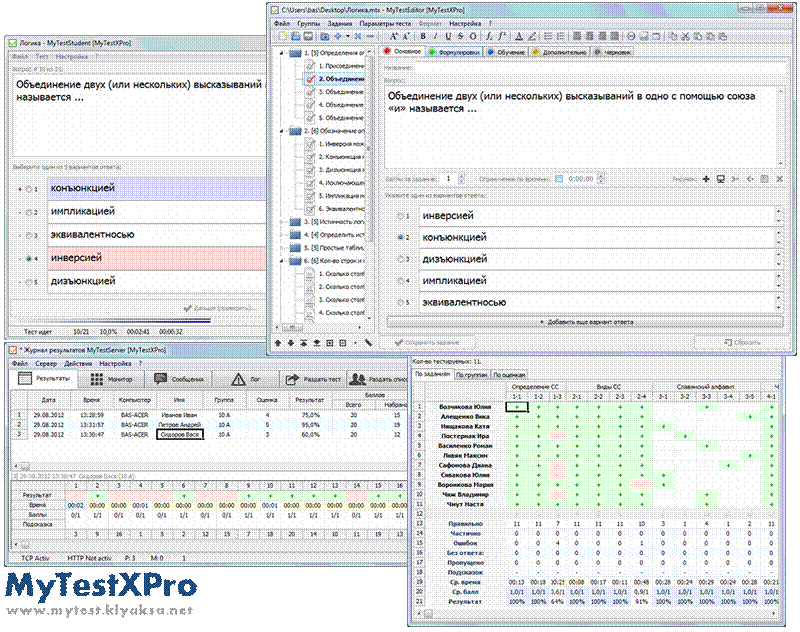Viewport: 800px width, 632px height.
Task: Click the time limit icon before 0:00:00
Action: 559,179
